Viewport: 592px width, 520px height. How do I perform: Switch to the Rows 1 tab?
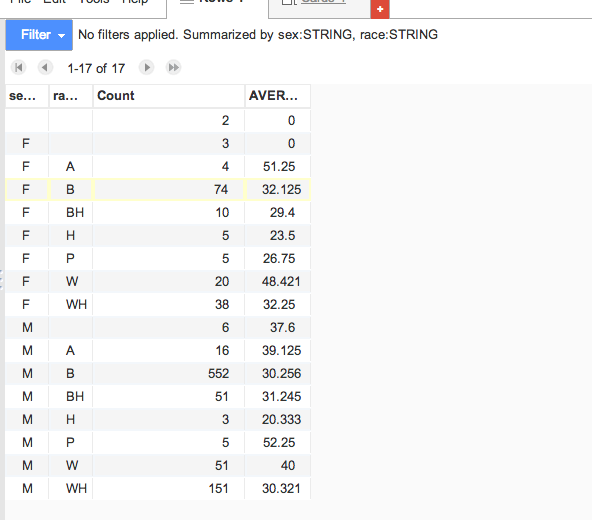pos(218,4)
